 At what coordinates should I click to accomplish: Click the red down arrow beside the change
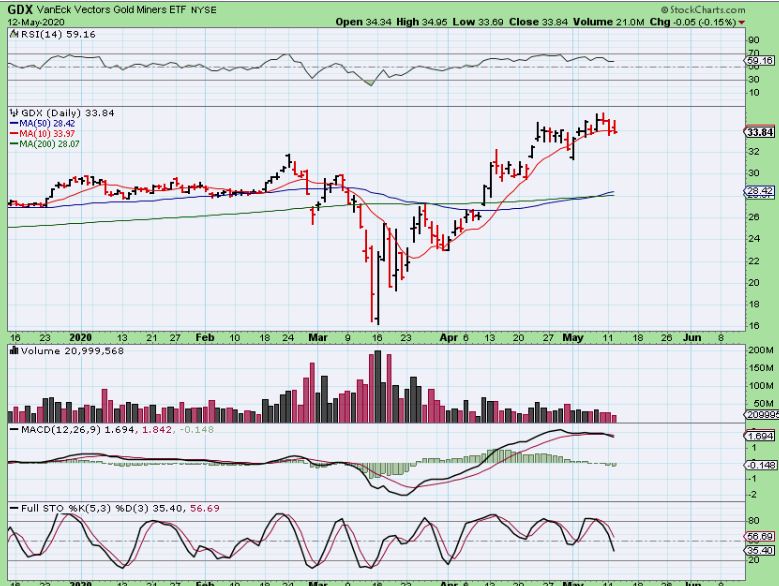click(741, 22)
